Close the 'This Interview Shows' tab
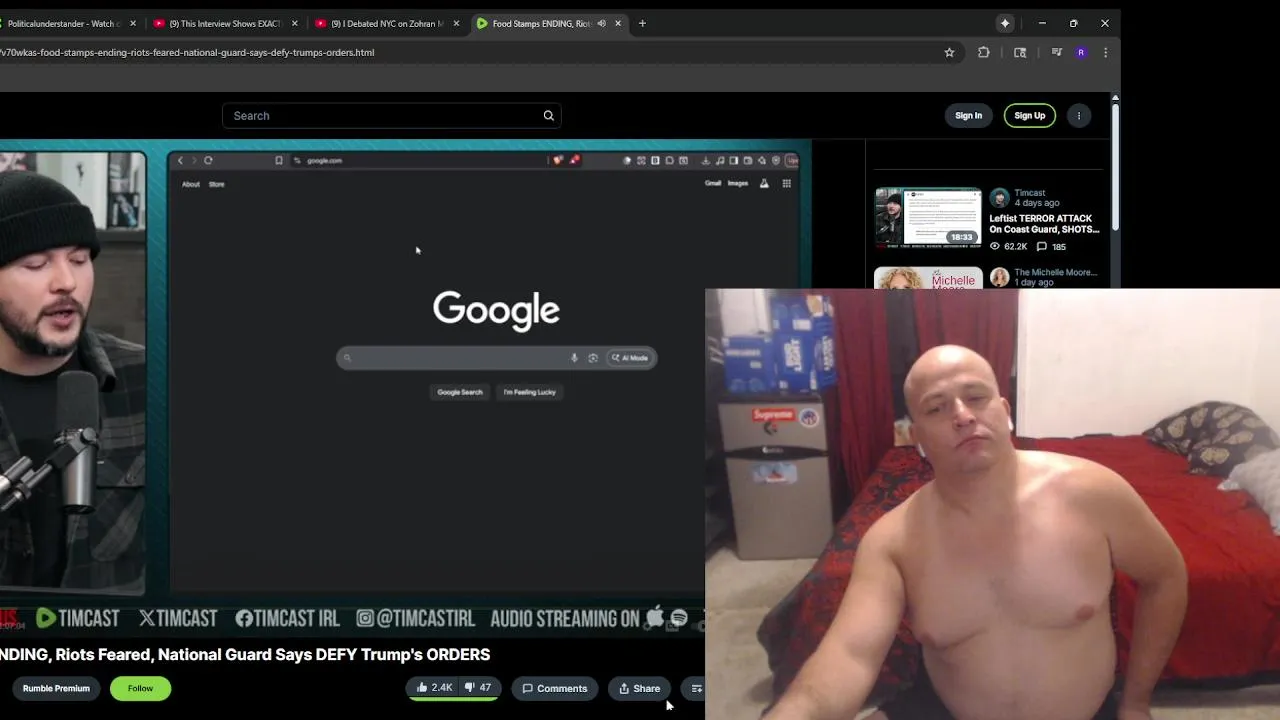The height and width of the screenshot is (720, 1280). [x=294, y=23]
